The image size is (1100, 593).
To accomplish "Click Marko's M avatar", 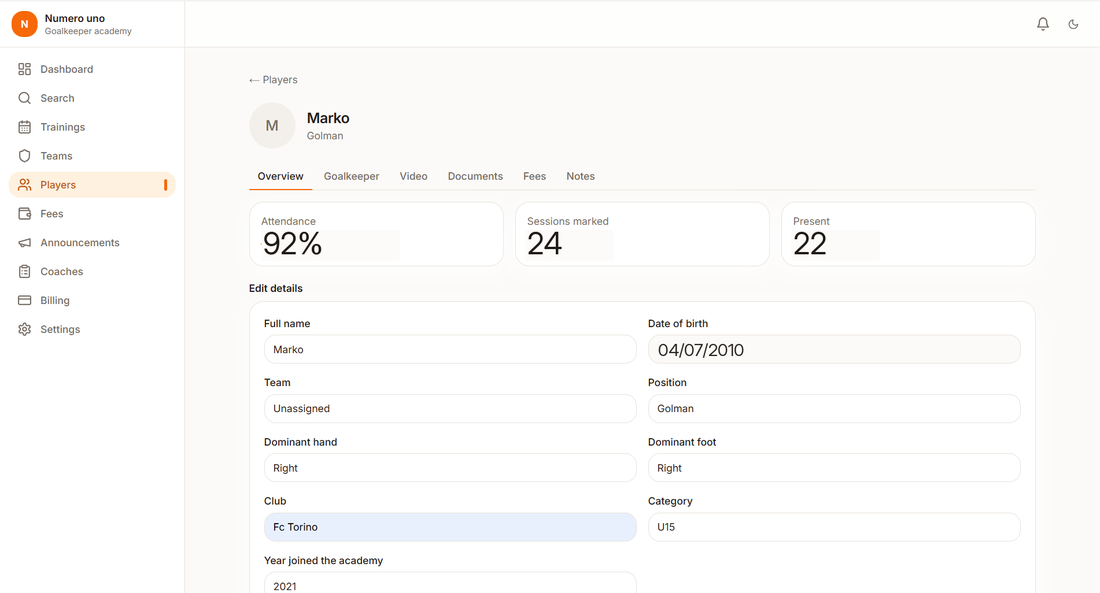I will point(272,126).
